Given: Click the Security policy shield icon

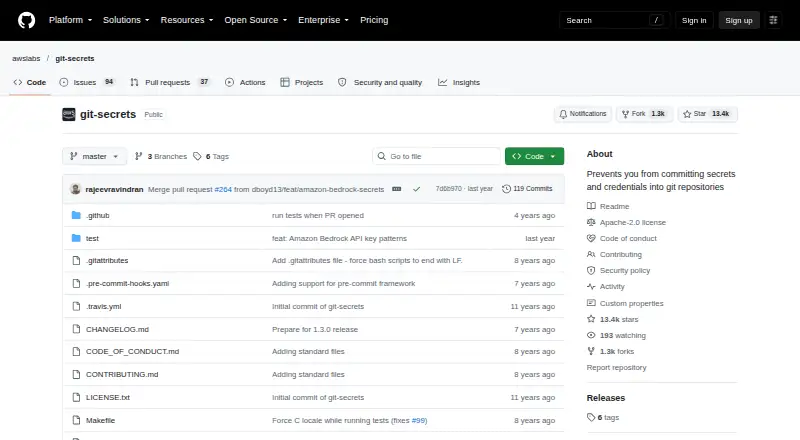Looking at the screenshot, I should pos(591,271).
